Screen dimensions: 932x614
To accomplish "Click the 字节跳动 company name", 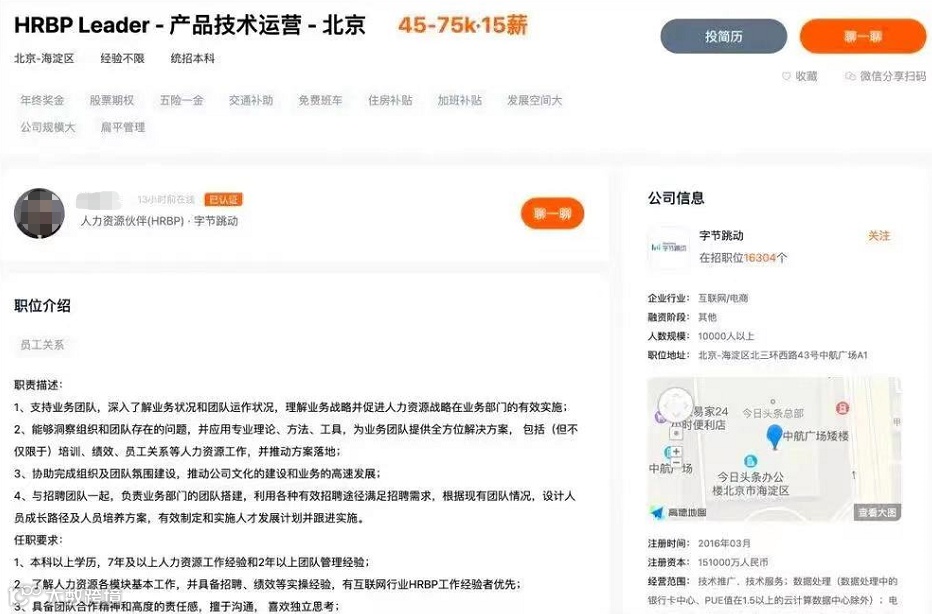I will pyautogui.click(x=721, y=235).
